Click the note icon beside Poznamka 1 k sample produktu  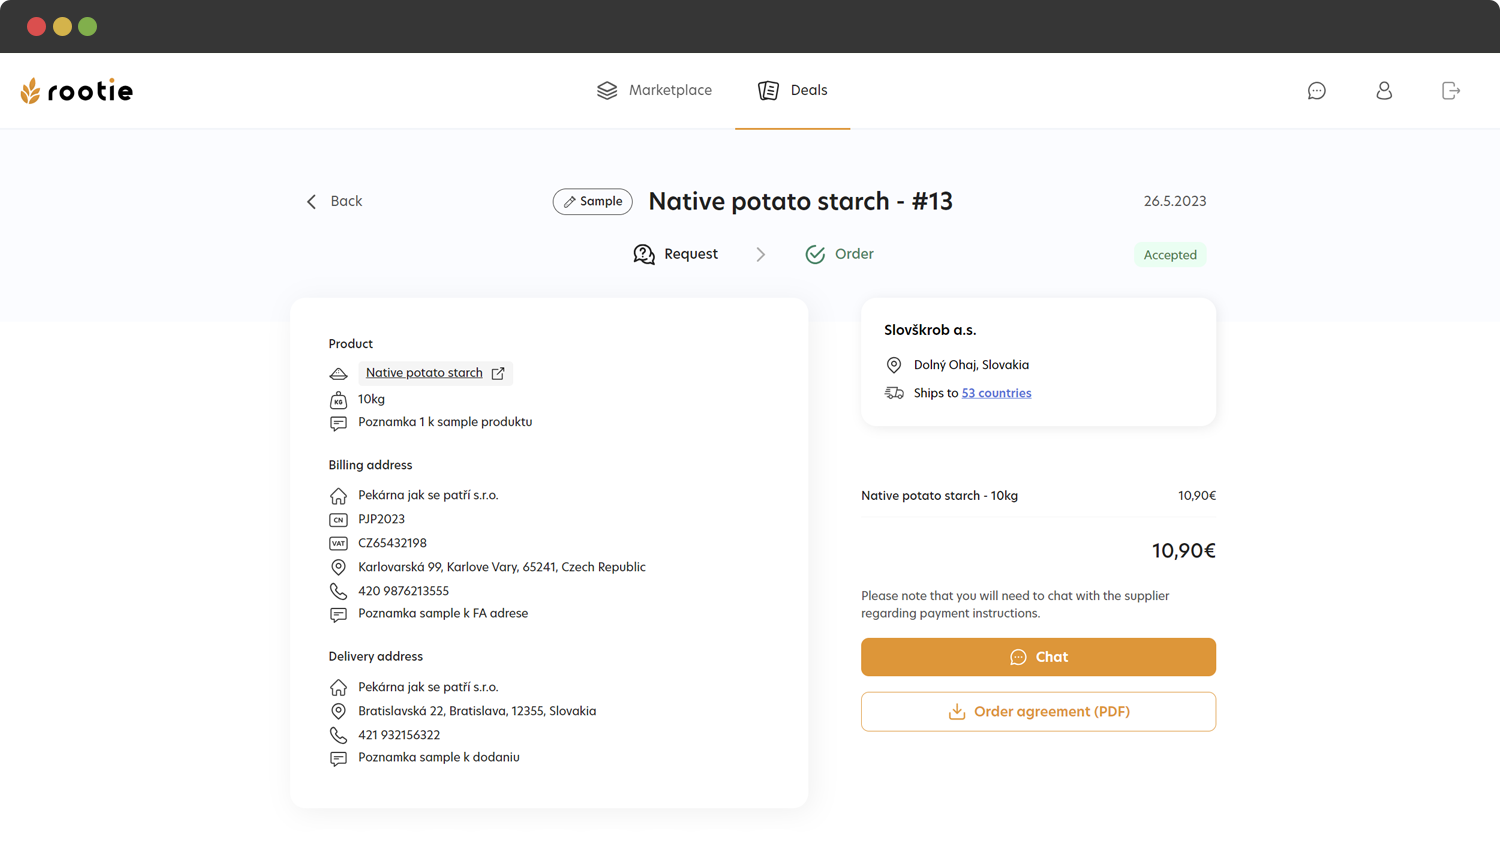(x=338, y=423)
